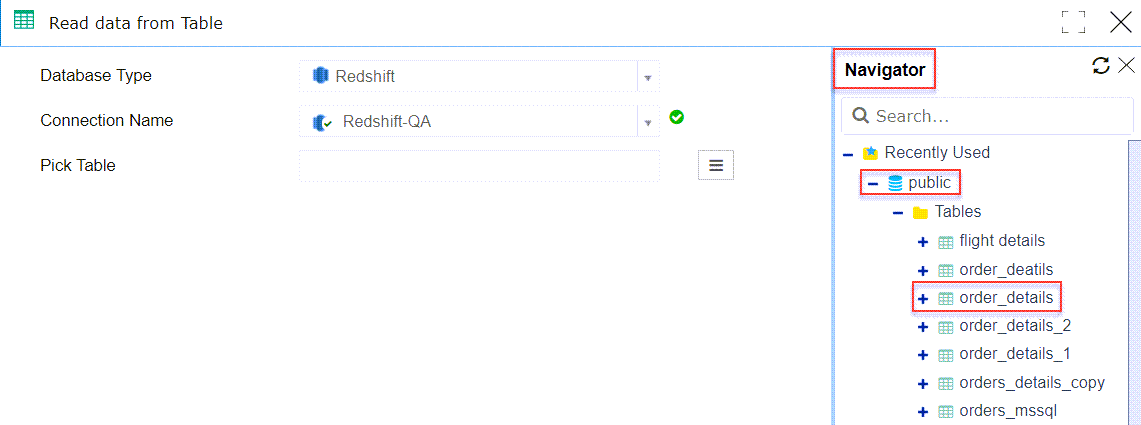The image size is (1141, 425).
Task: Open the Database Type dropdown arrow
Action: 648,76
